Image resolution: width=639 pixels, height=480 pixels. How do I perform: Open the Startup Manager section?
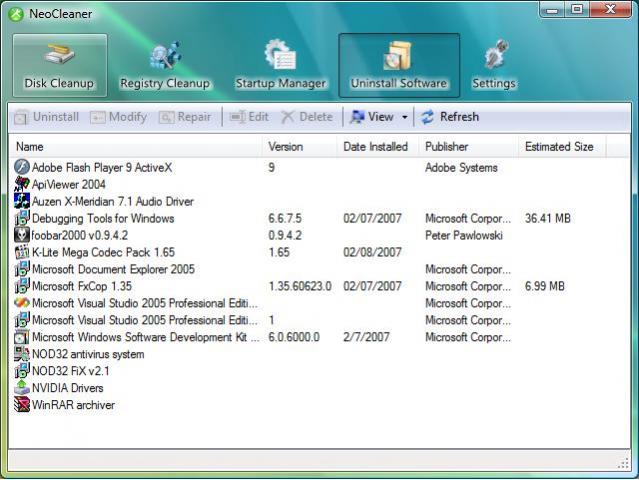(280, 65)
